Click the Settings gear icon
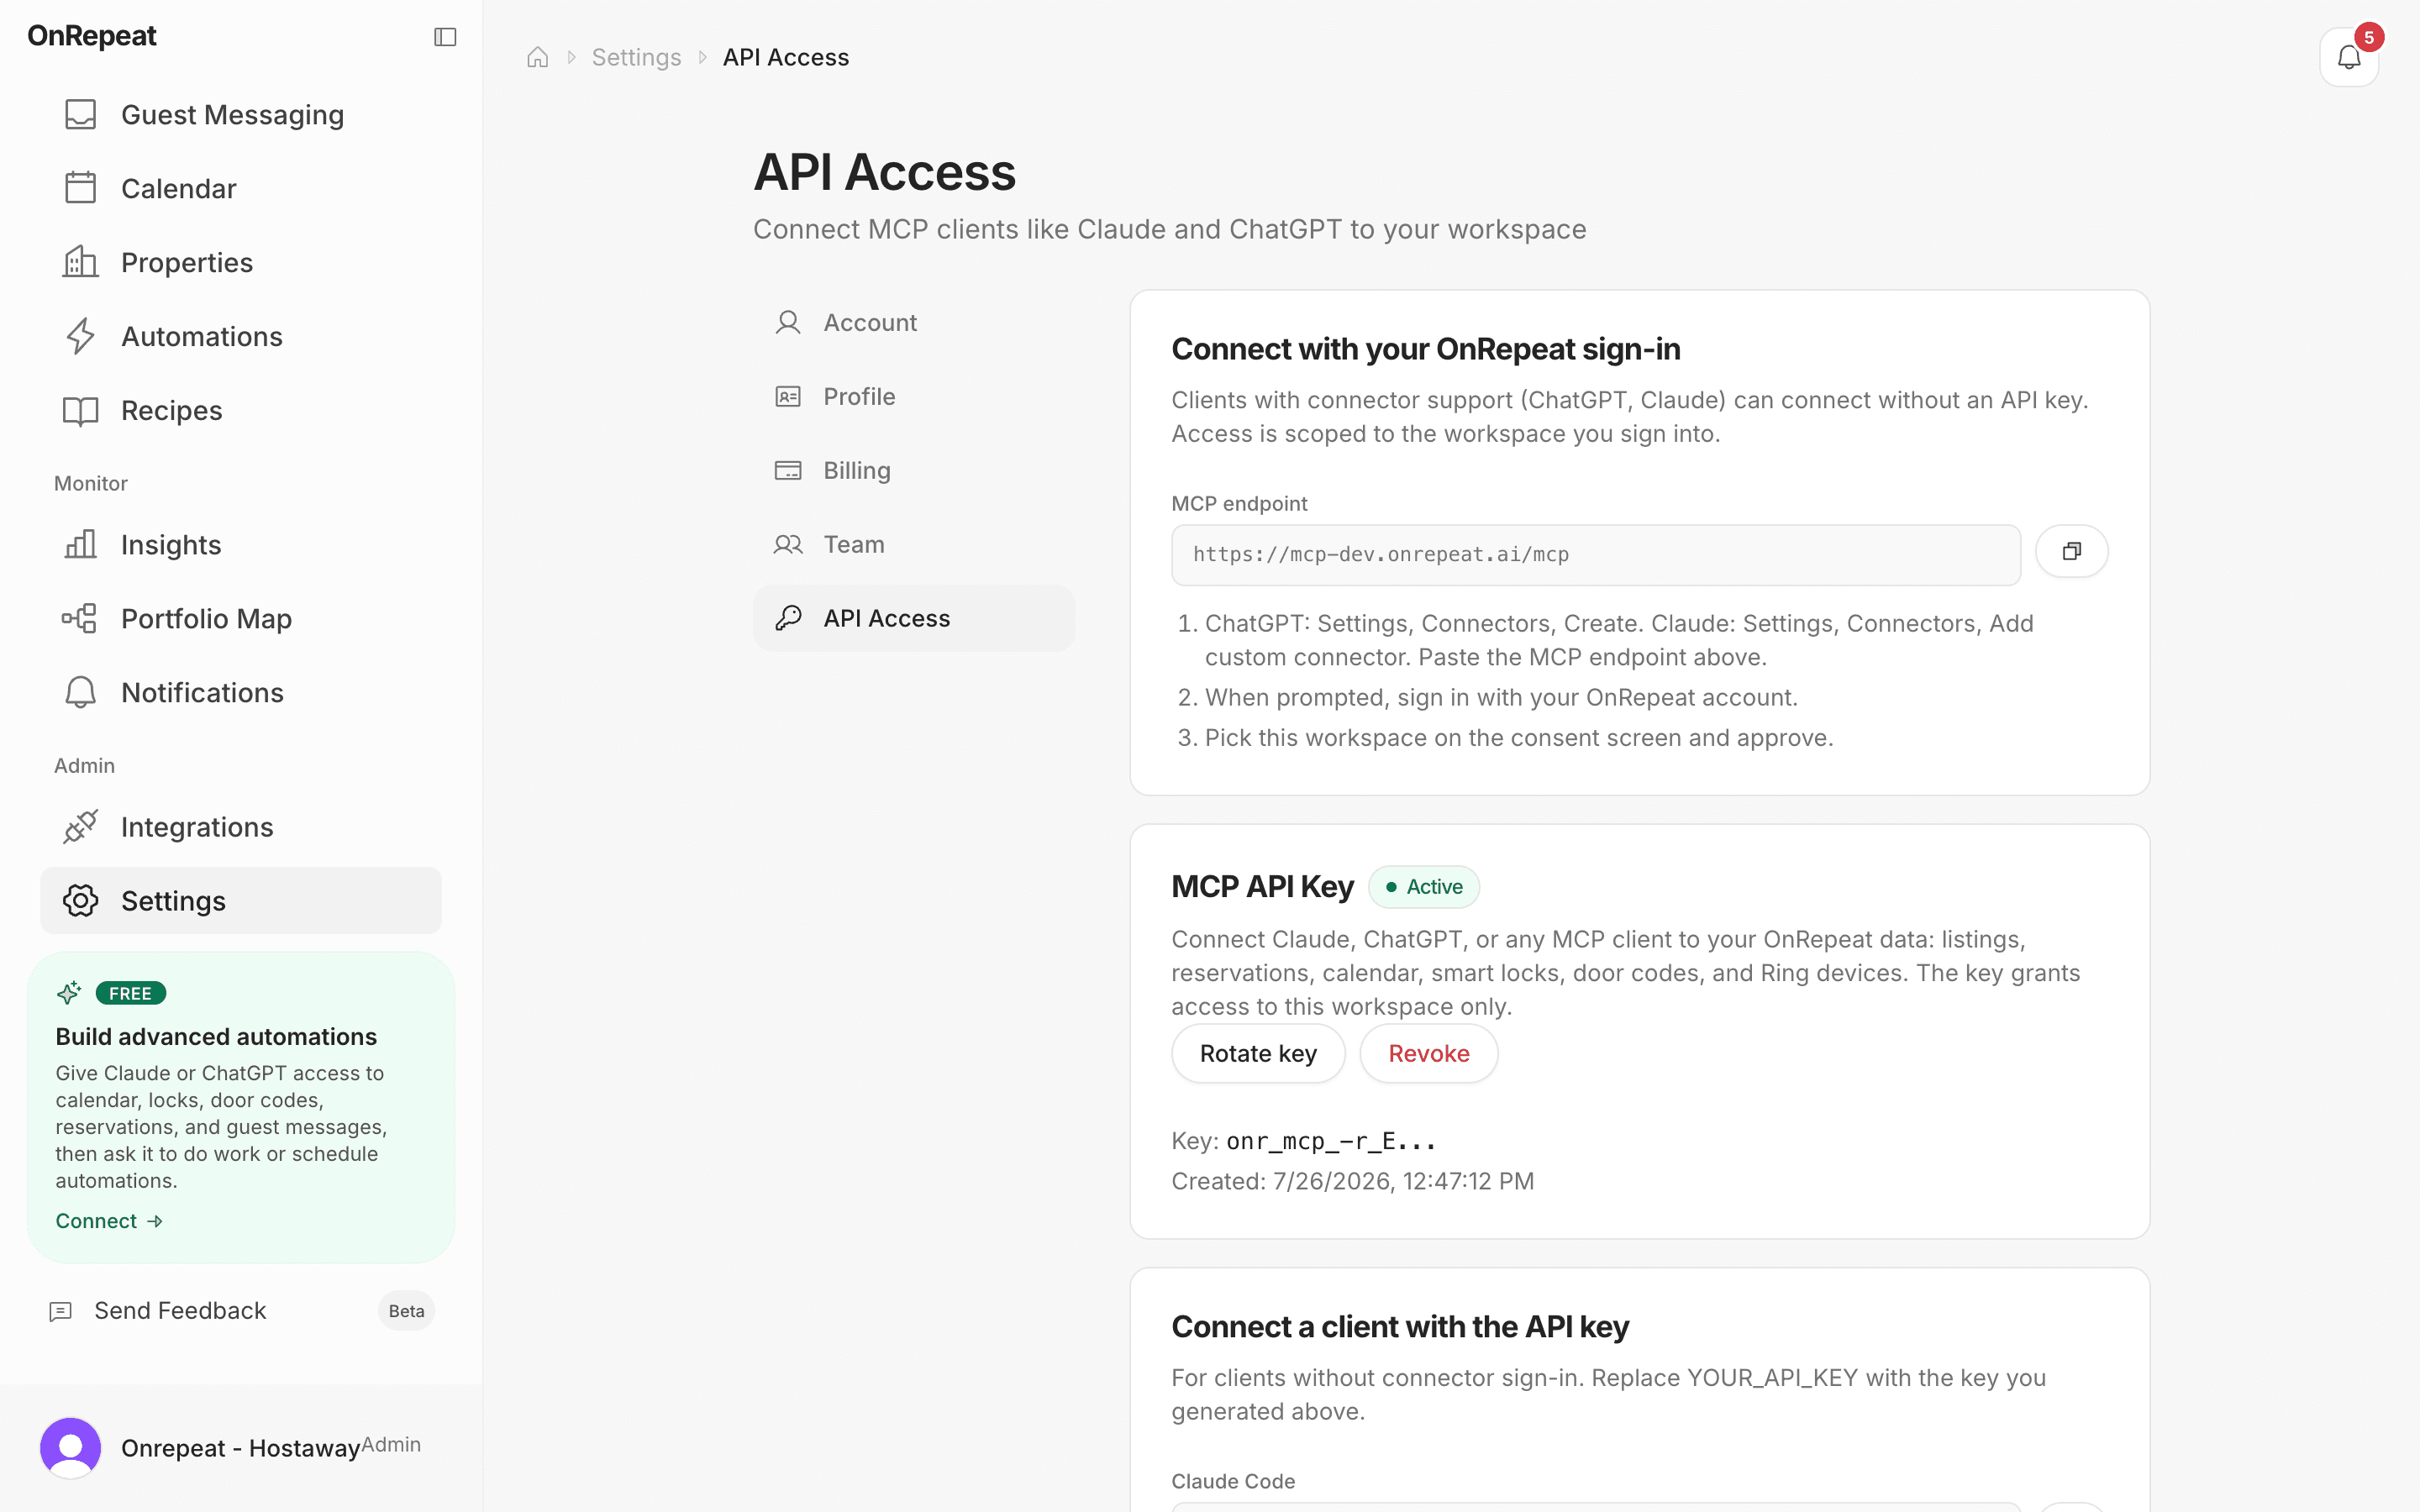This screenshot has width=2420, height=1512. [81, 900]
